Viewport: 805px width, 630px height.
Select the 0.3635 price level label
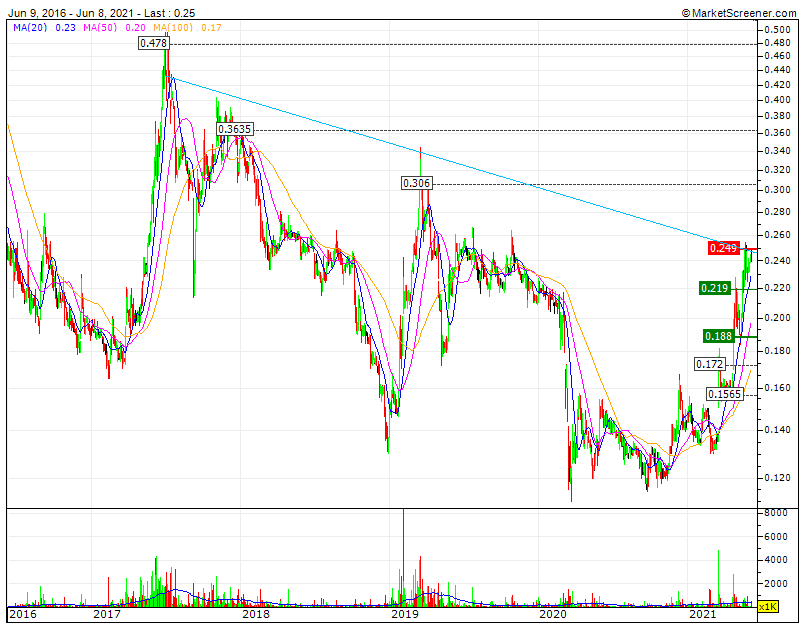235,129
